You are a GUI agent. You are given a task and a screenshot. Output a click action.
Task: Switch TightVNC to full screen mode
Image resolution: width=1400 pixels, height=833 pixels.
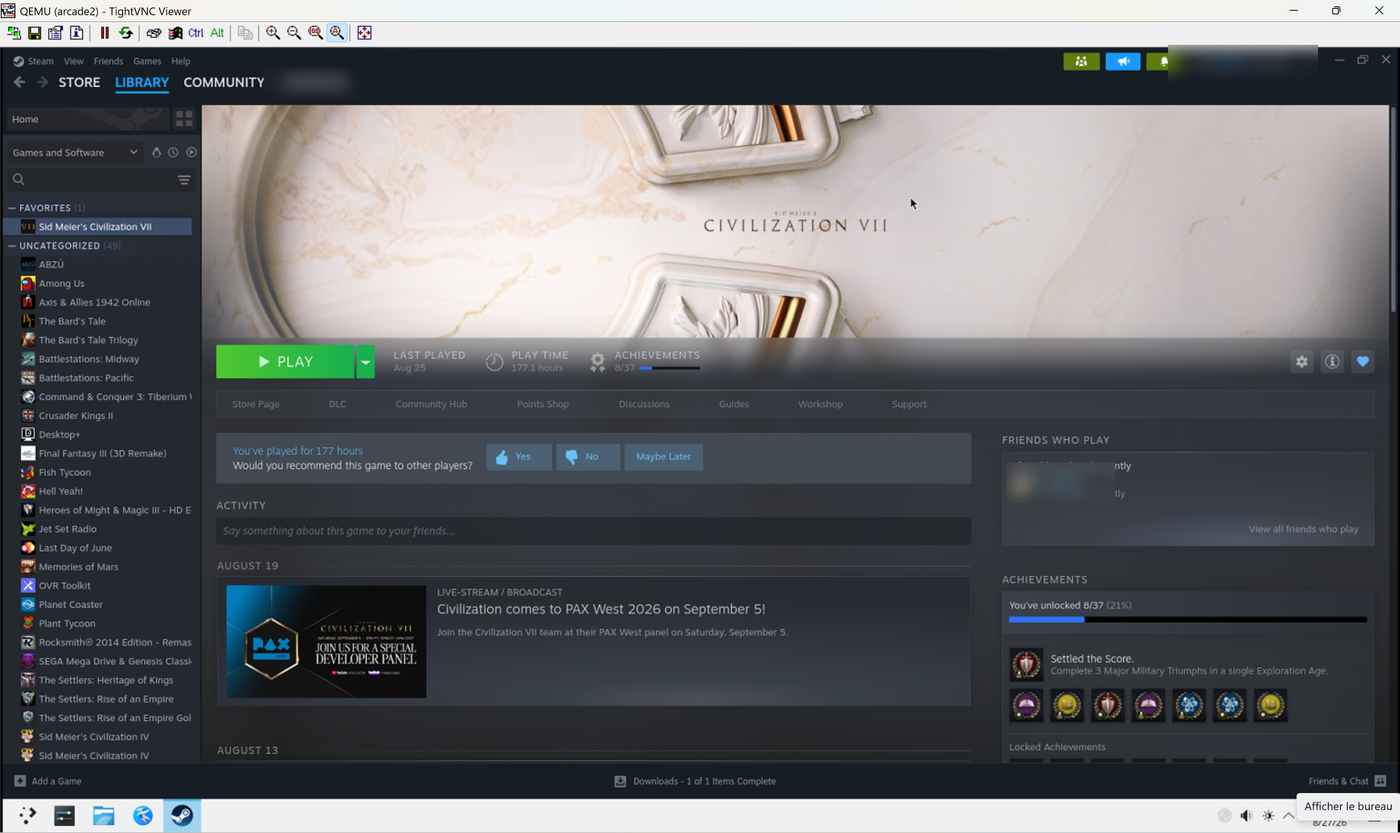364,33
